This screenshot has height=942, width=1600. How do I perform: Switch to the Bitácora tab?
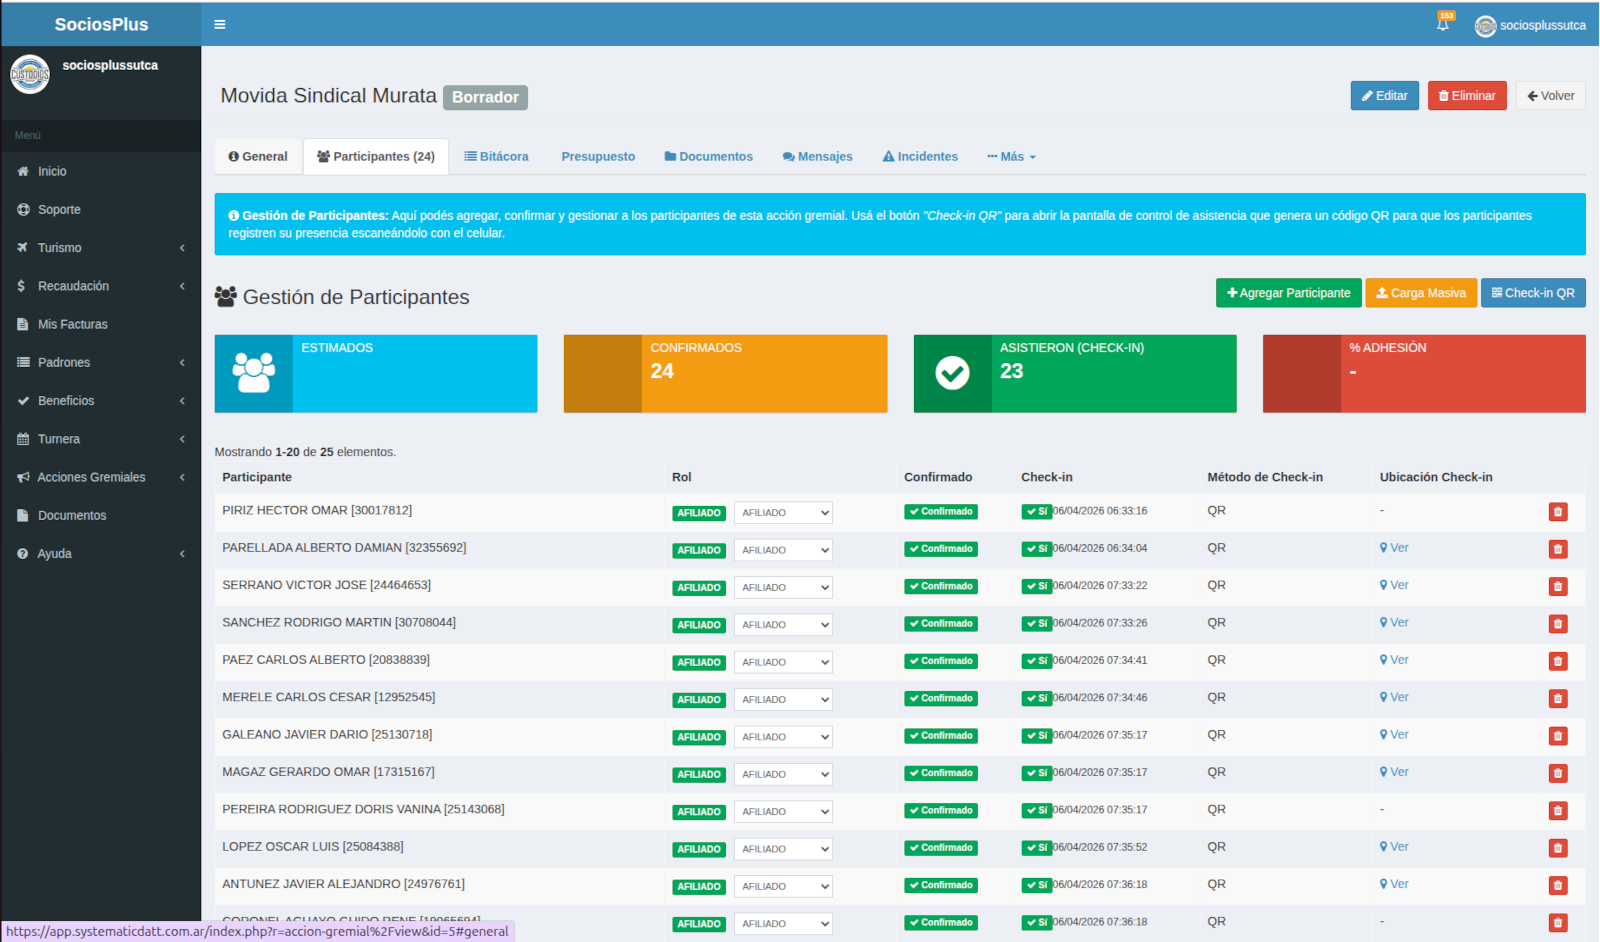(496, 157)
